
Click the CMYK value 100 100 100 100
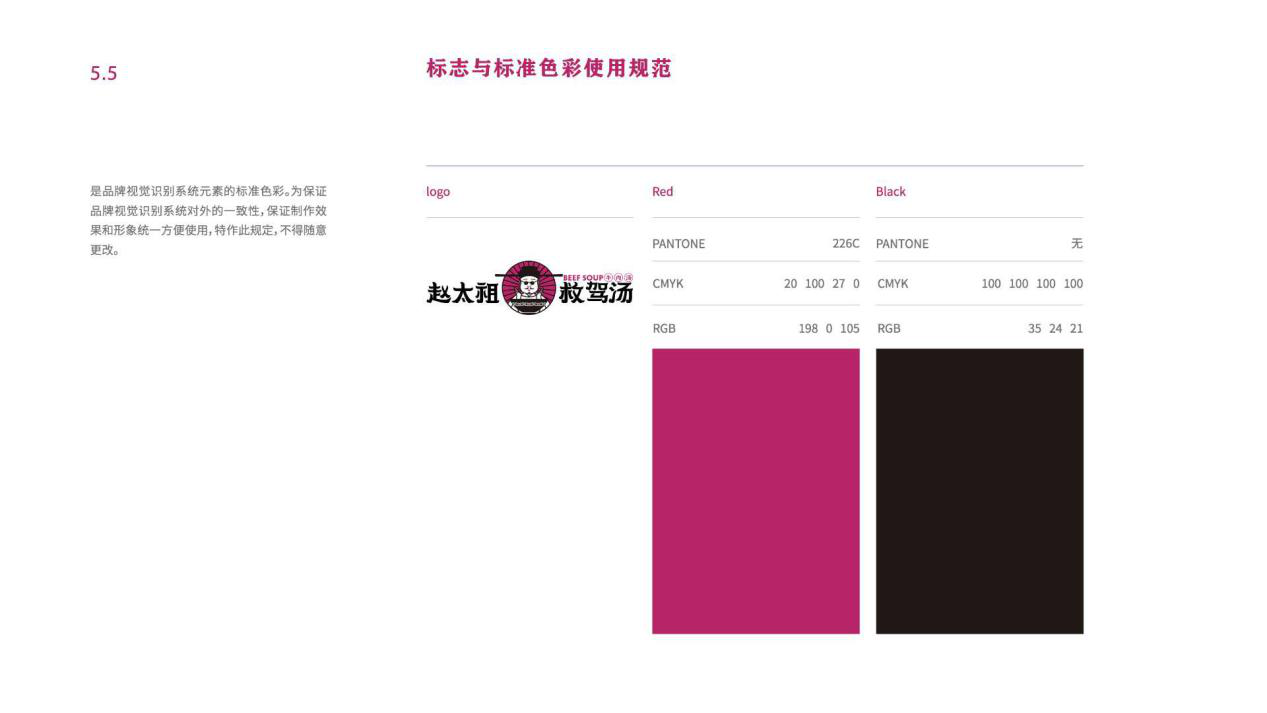coord(1031,284)
